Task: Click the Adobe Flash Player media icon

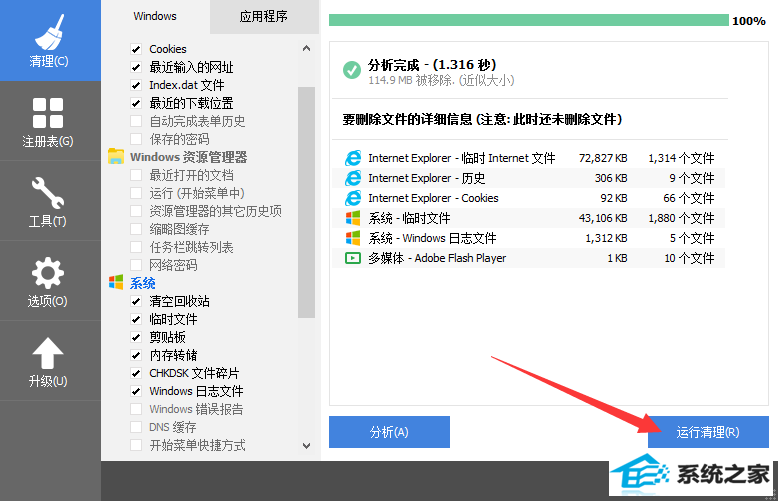Action: pyautogui.click(x=353, y=258)
